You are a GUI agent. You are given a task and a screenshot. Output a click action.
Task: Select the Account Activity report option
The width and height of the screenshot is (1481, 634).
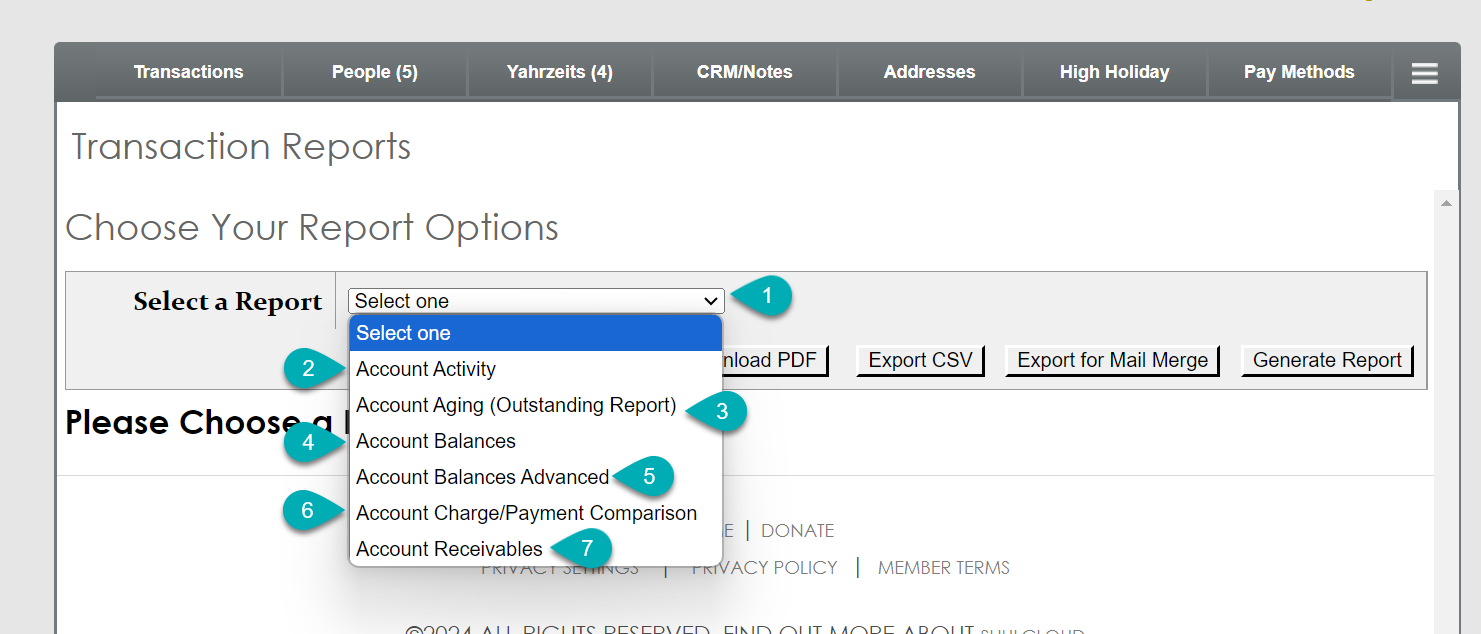tap(426, 368)
